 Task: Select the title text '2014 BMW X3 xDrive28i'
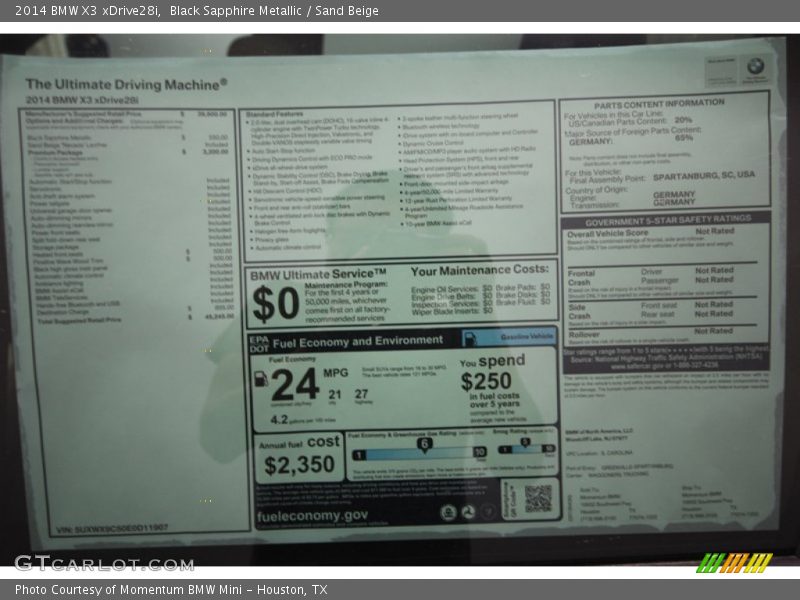click(x=86, y=10)
